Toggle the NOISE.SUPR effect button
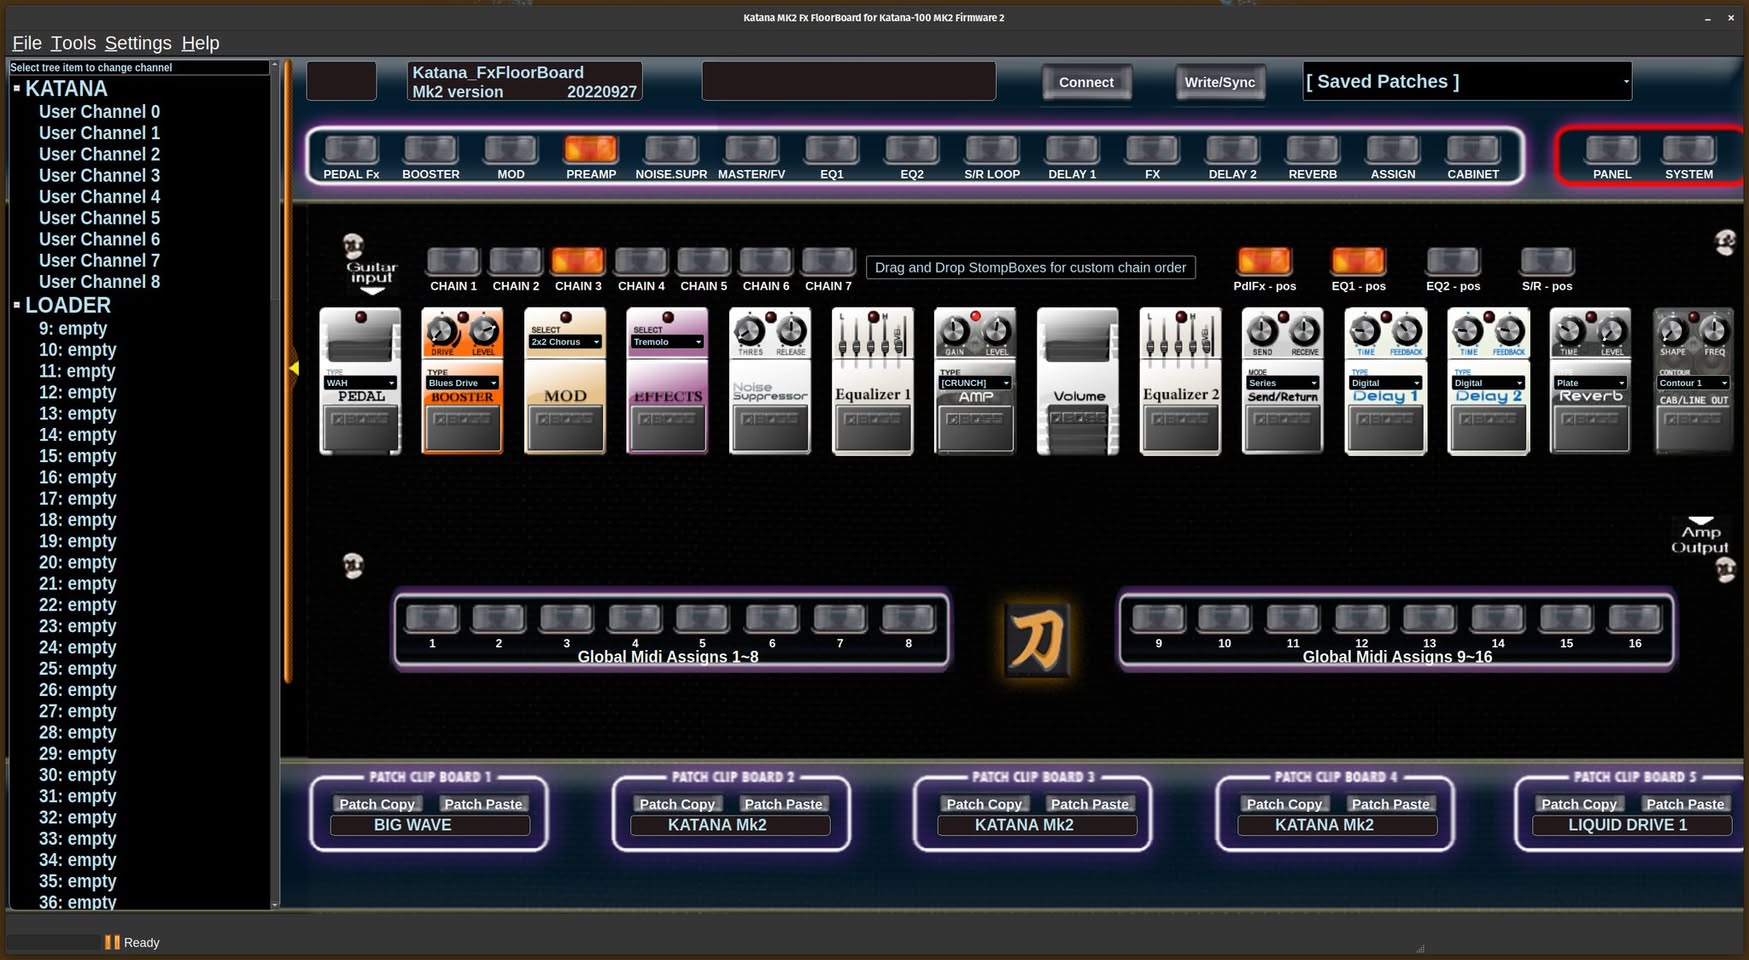Viewport: 1749px width, 960px height. click(x=671, y=149)
